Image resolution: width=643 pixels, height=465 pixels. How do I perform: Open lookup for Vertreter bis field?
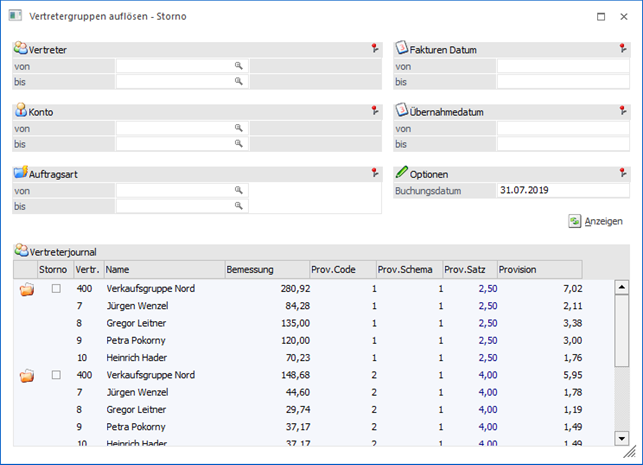pos(239,82)
